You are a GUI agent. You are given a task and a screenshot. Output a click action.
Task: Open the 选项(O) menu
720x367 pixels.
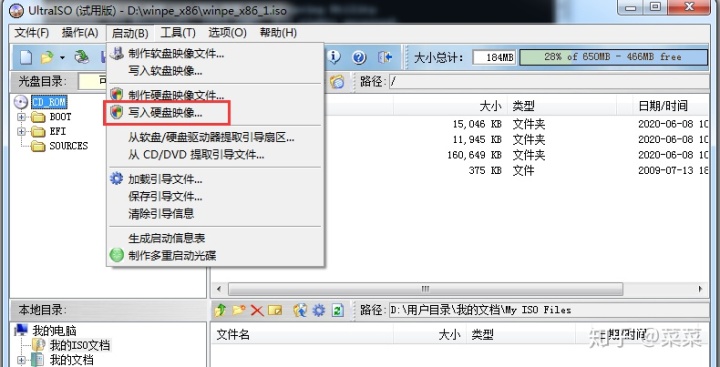tap(227, 33)
